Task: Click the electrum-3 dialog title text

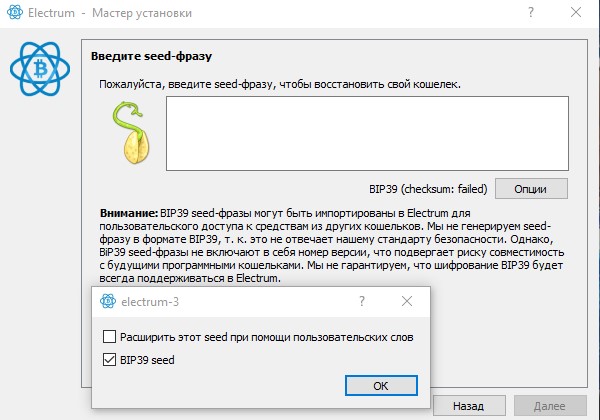Action: tap(150, 302)
